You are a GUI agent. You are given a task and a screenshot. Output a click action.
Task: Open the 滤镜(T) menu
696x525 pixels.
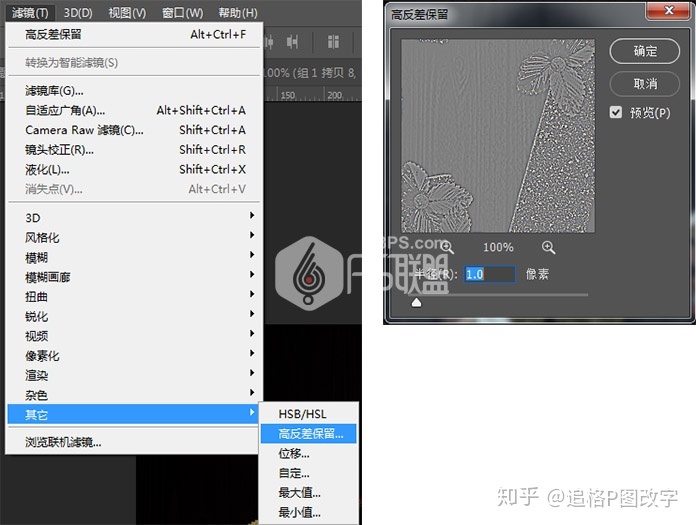[30, 13]
